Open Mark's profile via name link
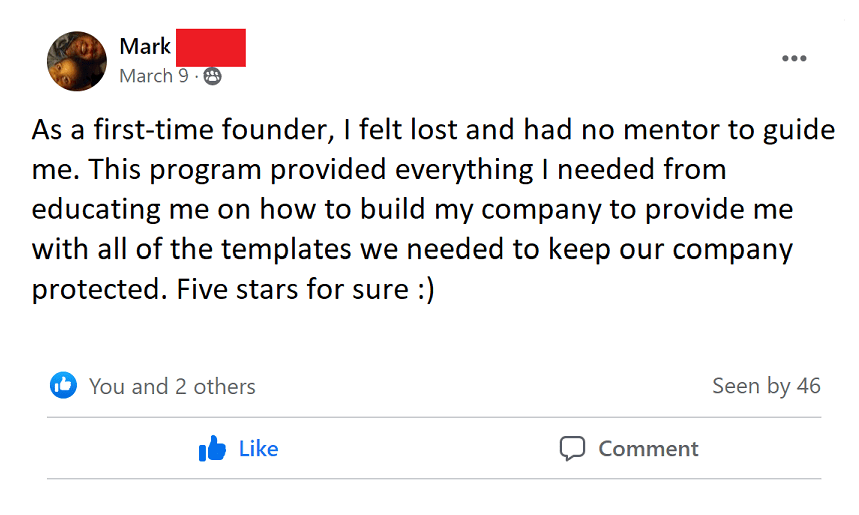 coord(145,46)
